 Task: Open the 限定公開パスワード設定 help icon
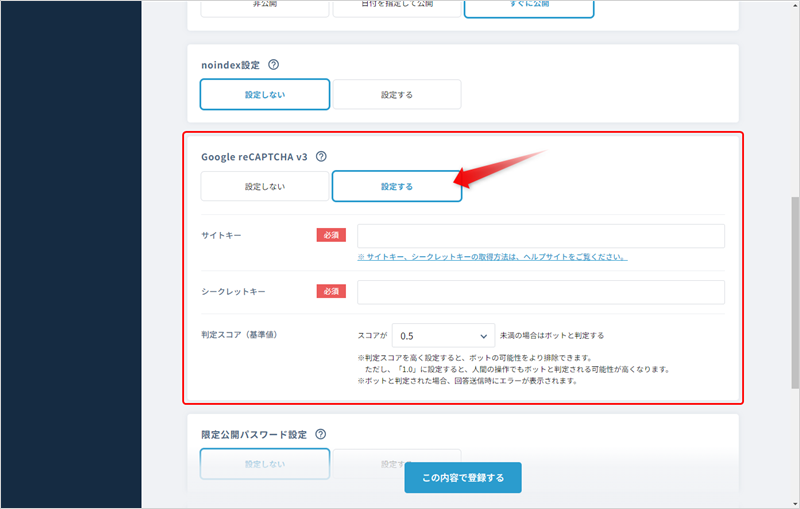click(320, 434)
